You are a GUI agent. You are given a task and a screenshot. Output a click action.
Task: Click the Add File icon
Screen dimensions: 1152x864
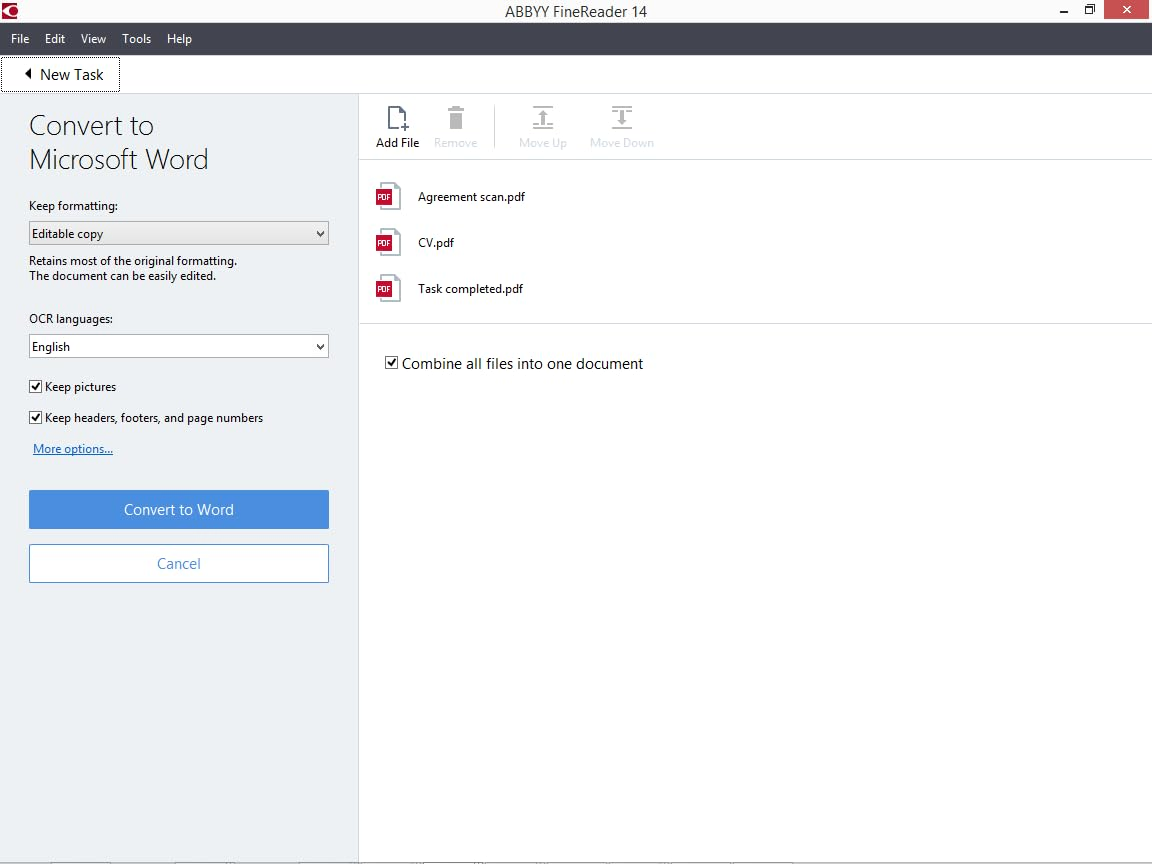397,119
